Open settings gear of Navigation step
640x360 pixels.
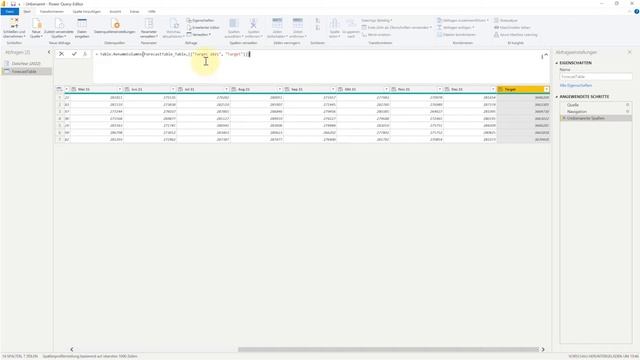(628, 111)
